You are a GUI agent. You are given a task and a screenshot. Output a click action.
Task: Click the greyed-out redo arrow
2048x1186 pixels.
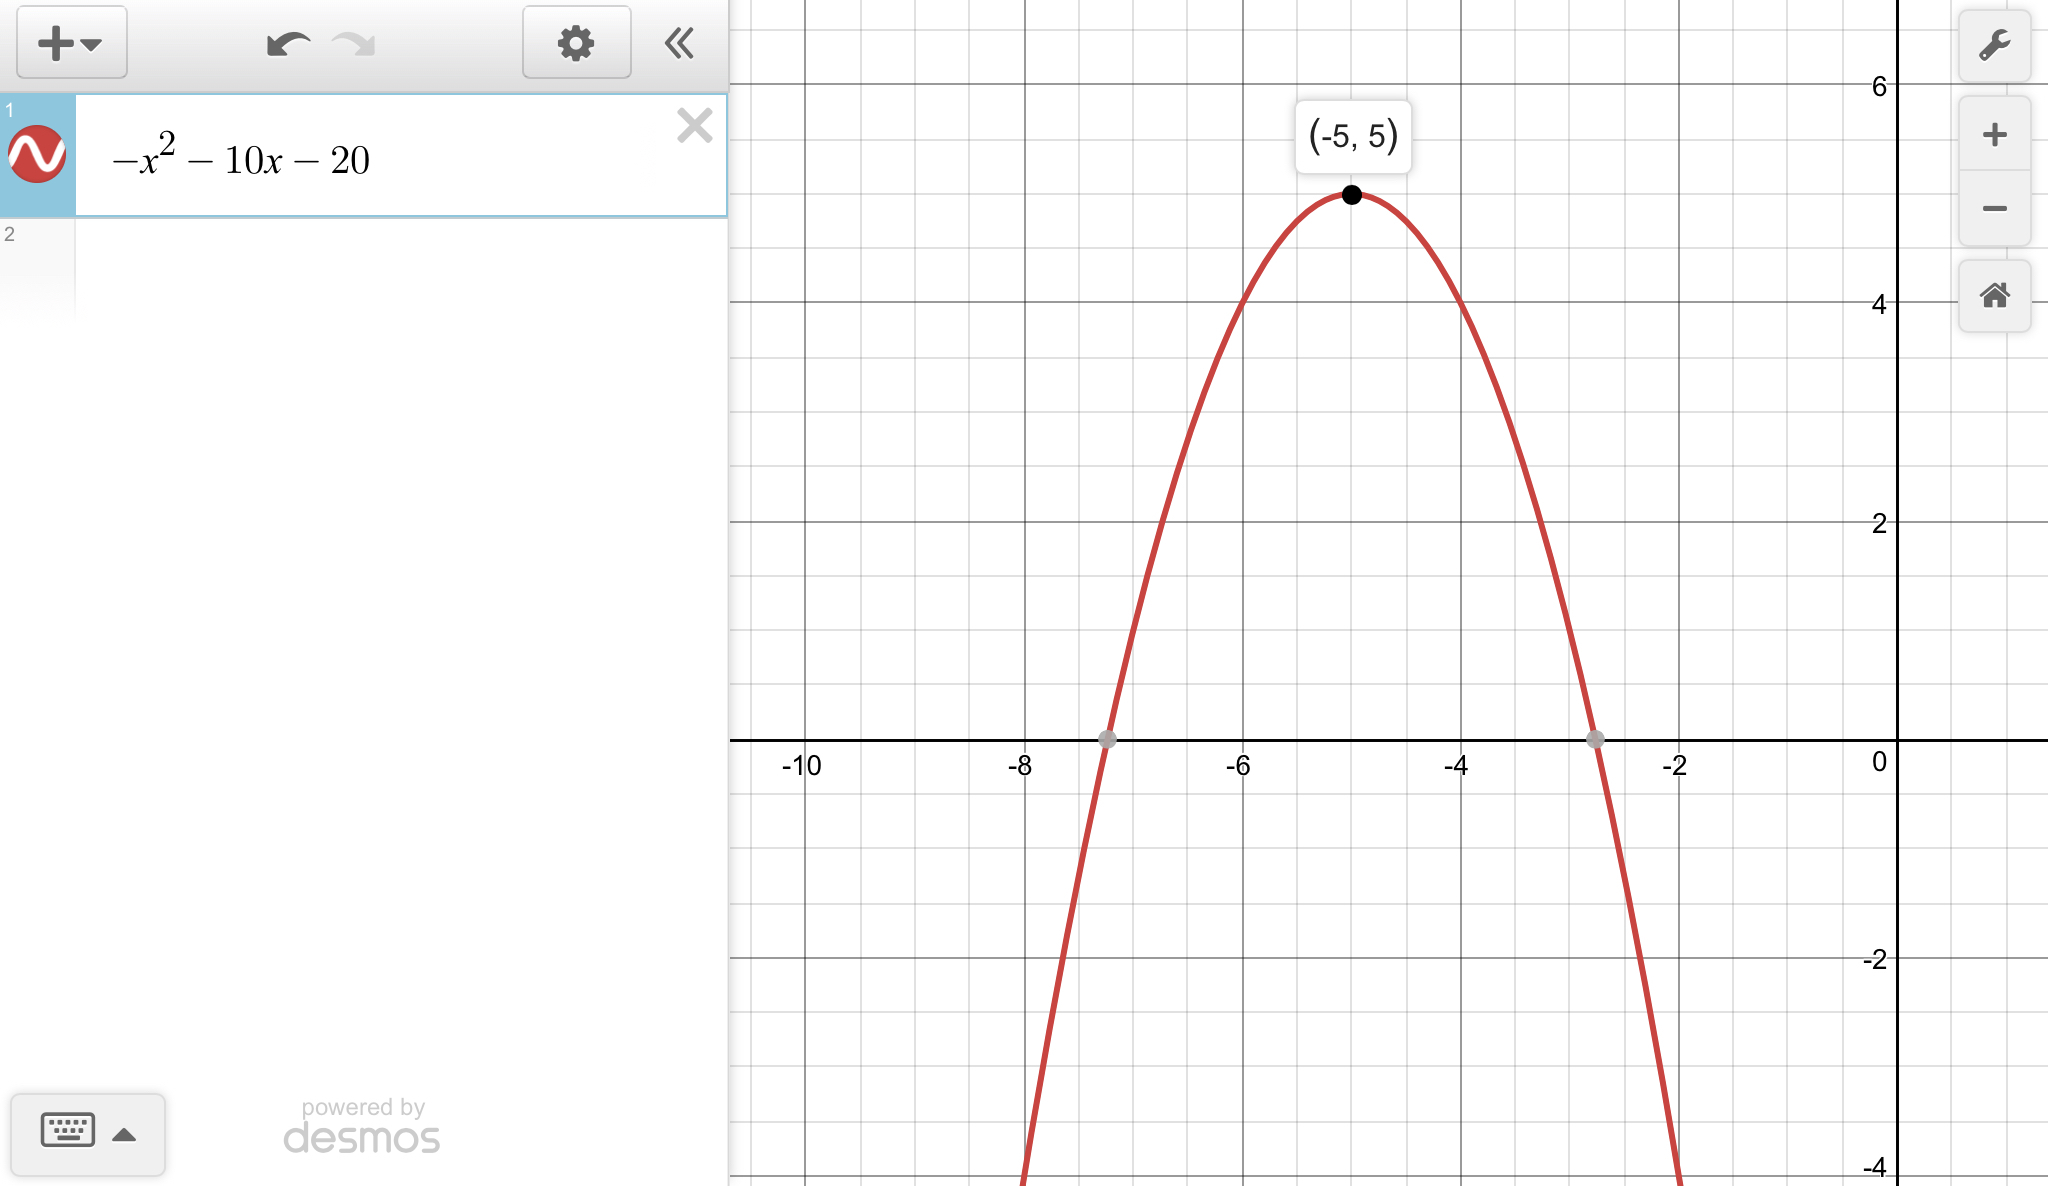(x=353, y=44)
